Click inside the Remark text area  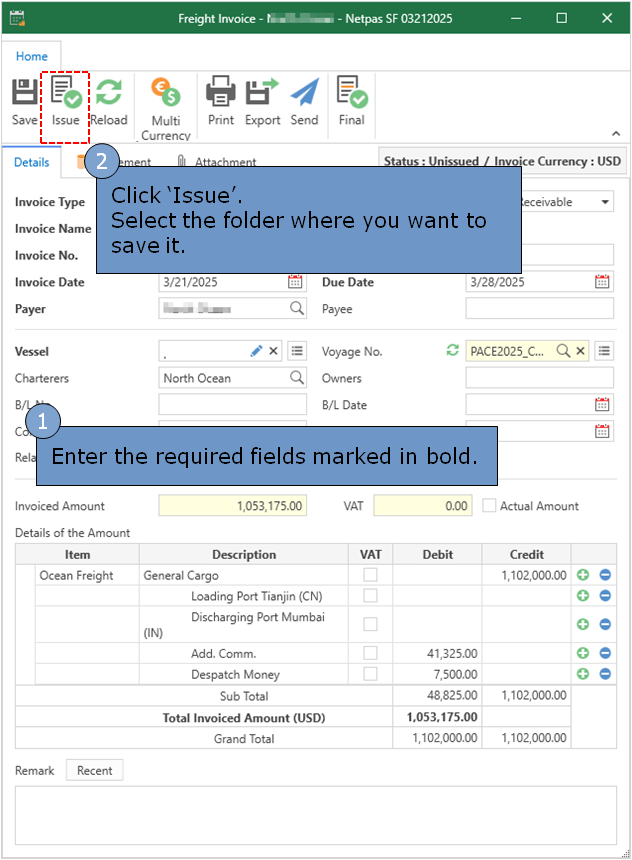click(x=315, y=815)
